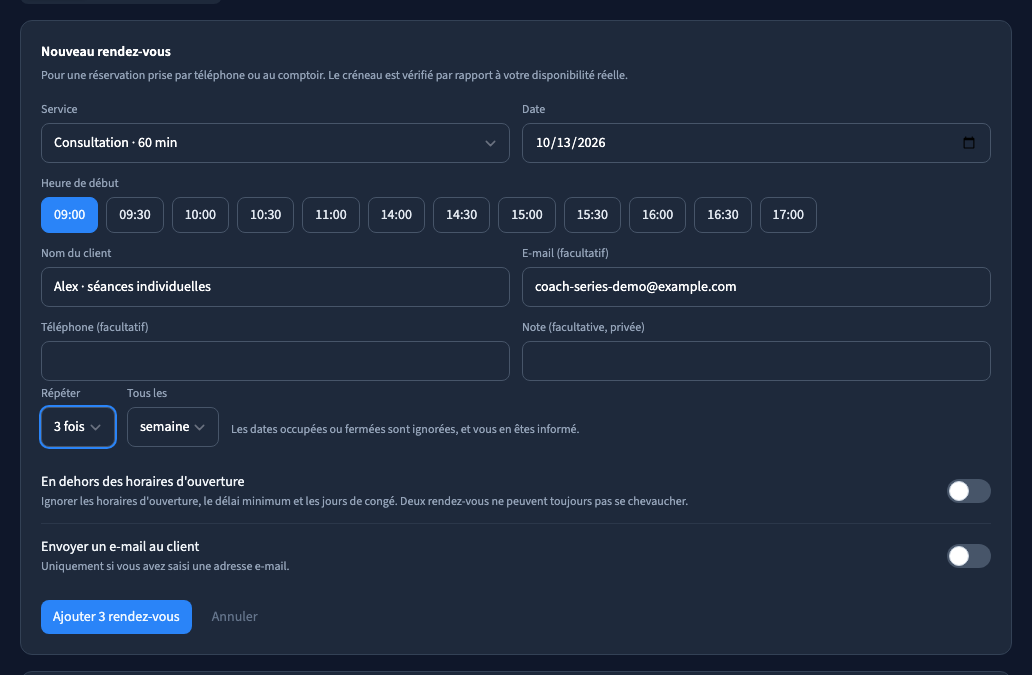Image resolution: width=1032 pixels, height=675 pixels.
Task: Open the 'Tous les' semaine dropdown
Action: coord(172,427)
